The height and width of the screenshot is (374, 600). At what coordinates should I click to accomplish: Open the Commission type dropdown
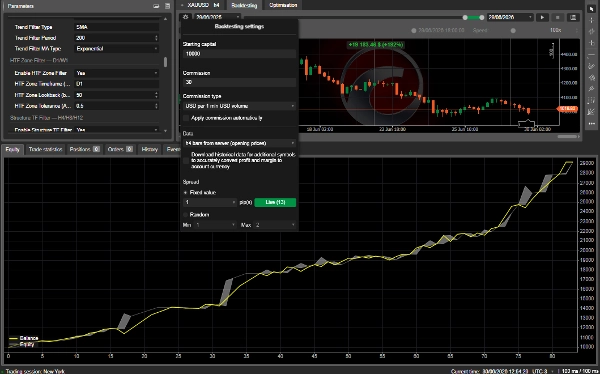[x=239, y=106]
